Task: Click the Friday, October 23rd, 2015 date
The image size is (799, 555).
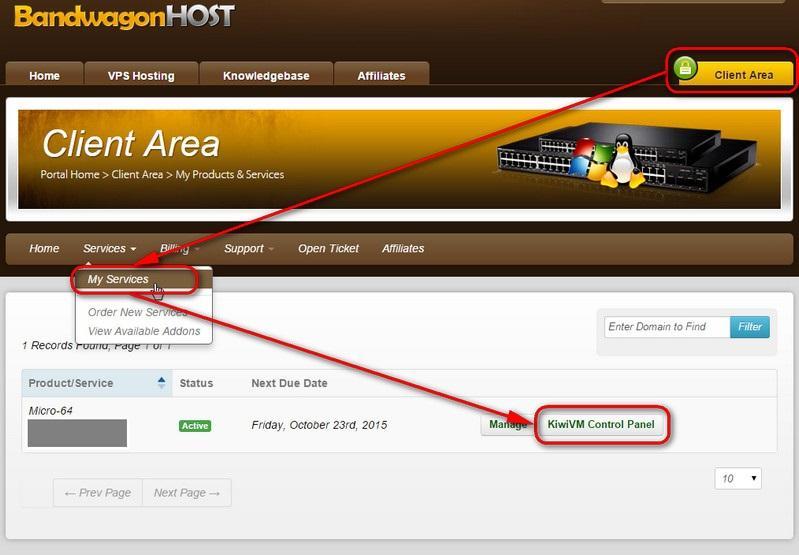Action: (319, 425)
